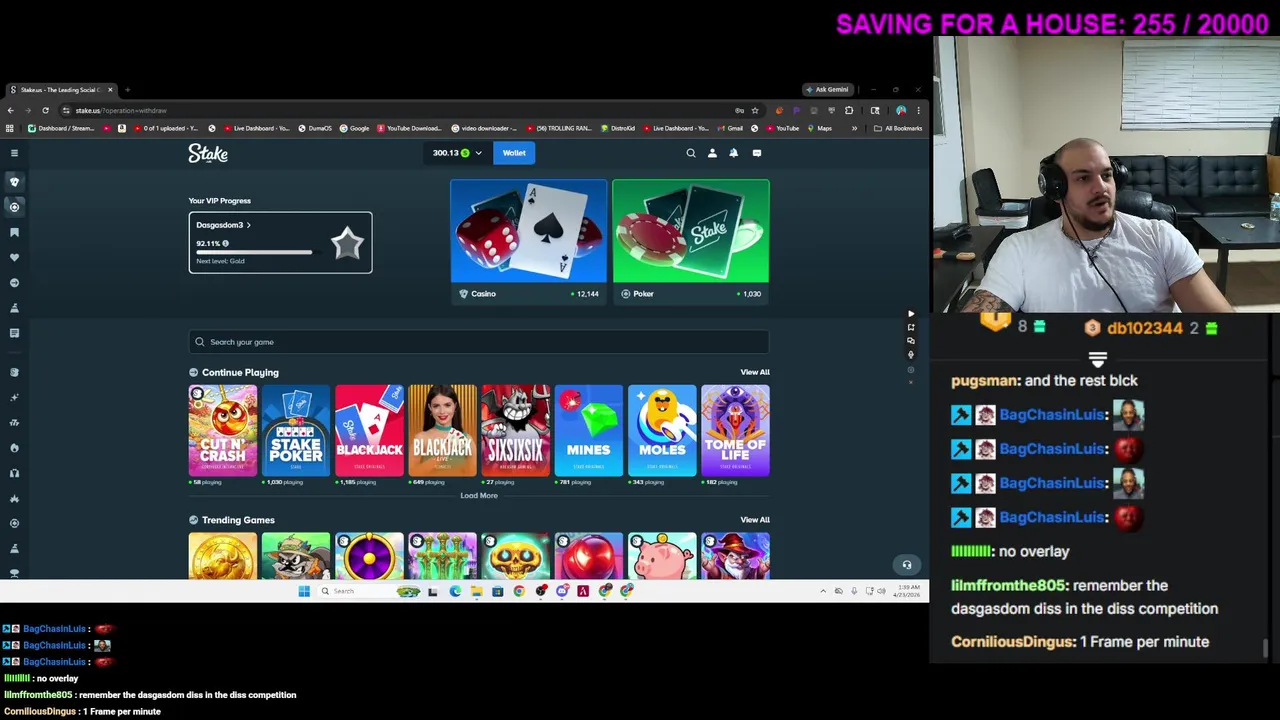The width and height of the screenshot is (1280, 720).
Task: Open the news document icon in sidebar
Action: [14, 333]
